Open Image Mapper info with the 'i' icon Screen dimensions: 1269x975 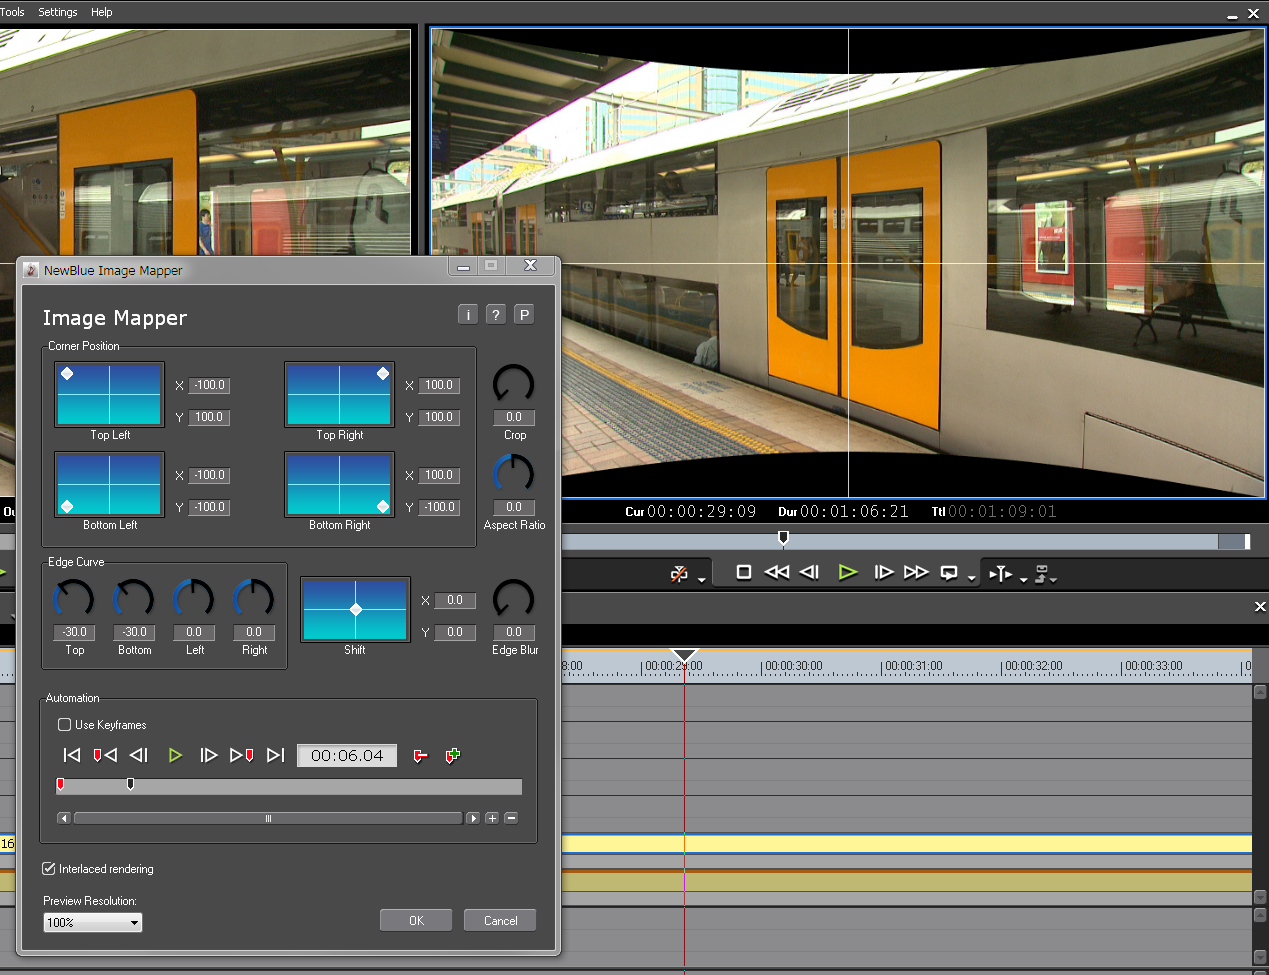pyautogui.click(x=467, y=315)
